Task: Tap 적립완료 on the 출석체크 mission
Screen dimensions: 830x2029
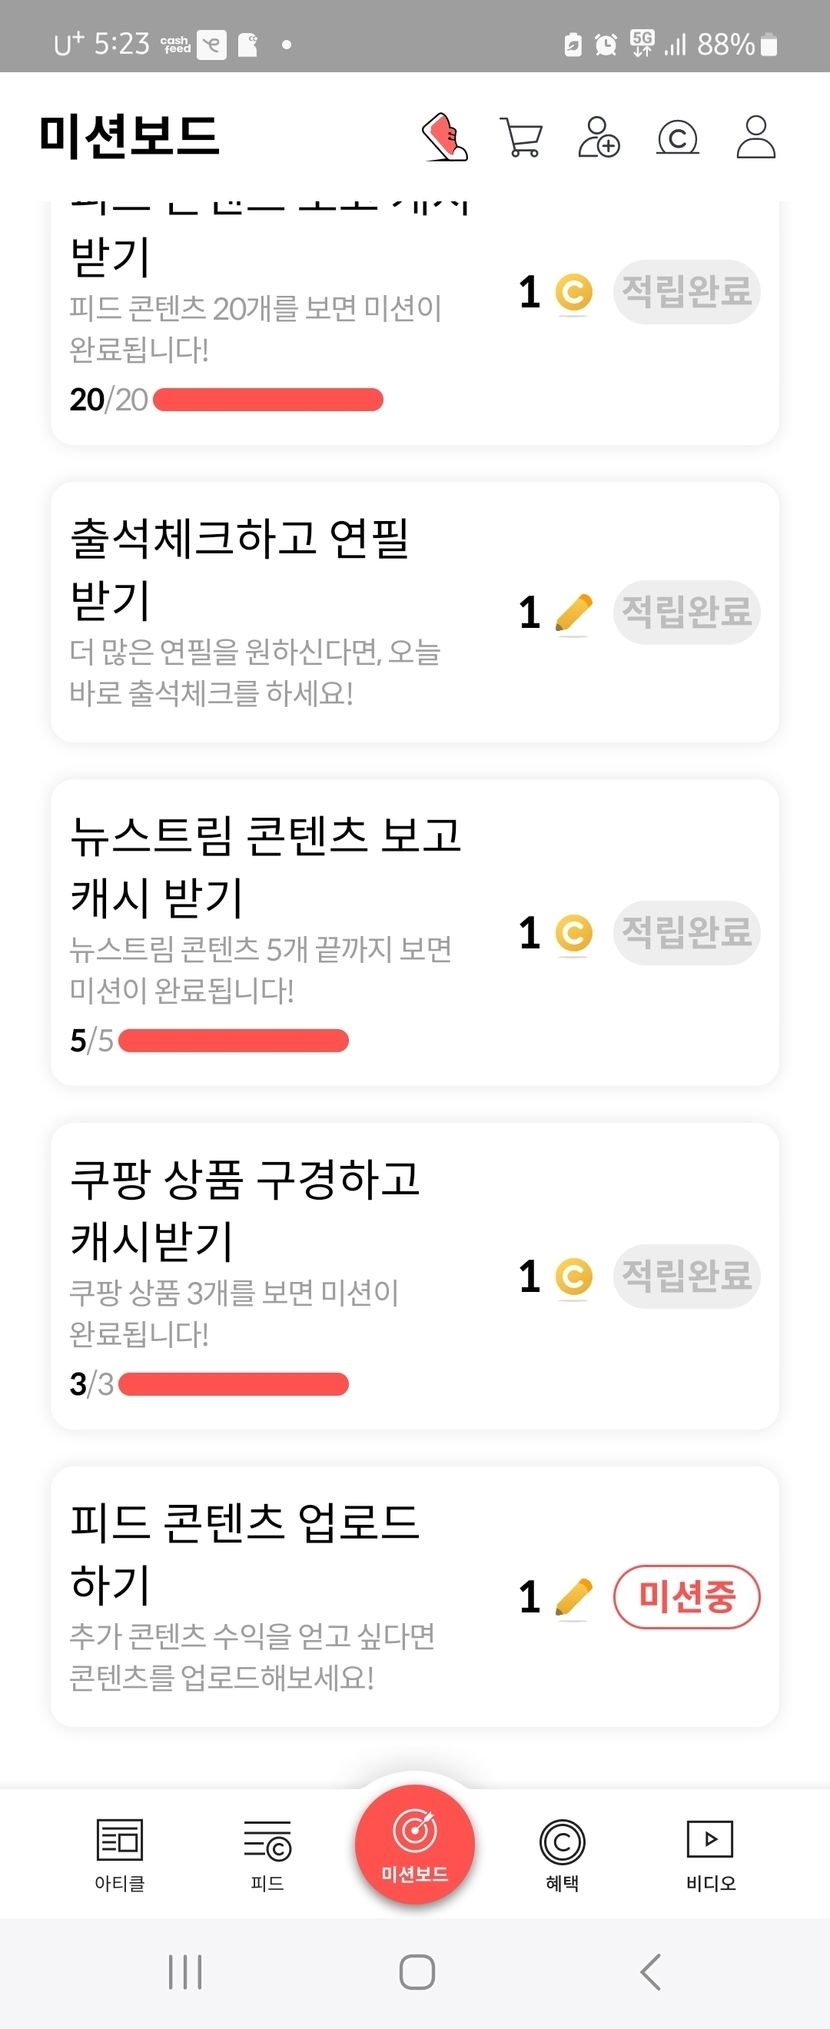Action: pos(687,612)
